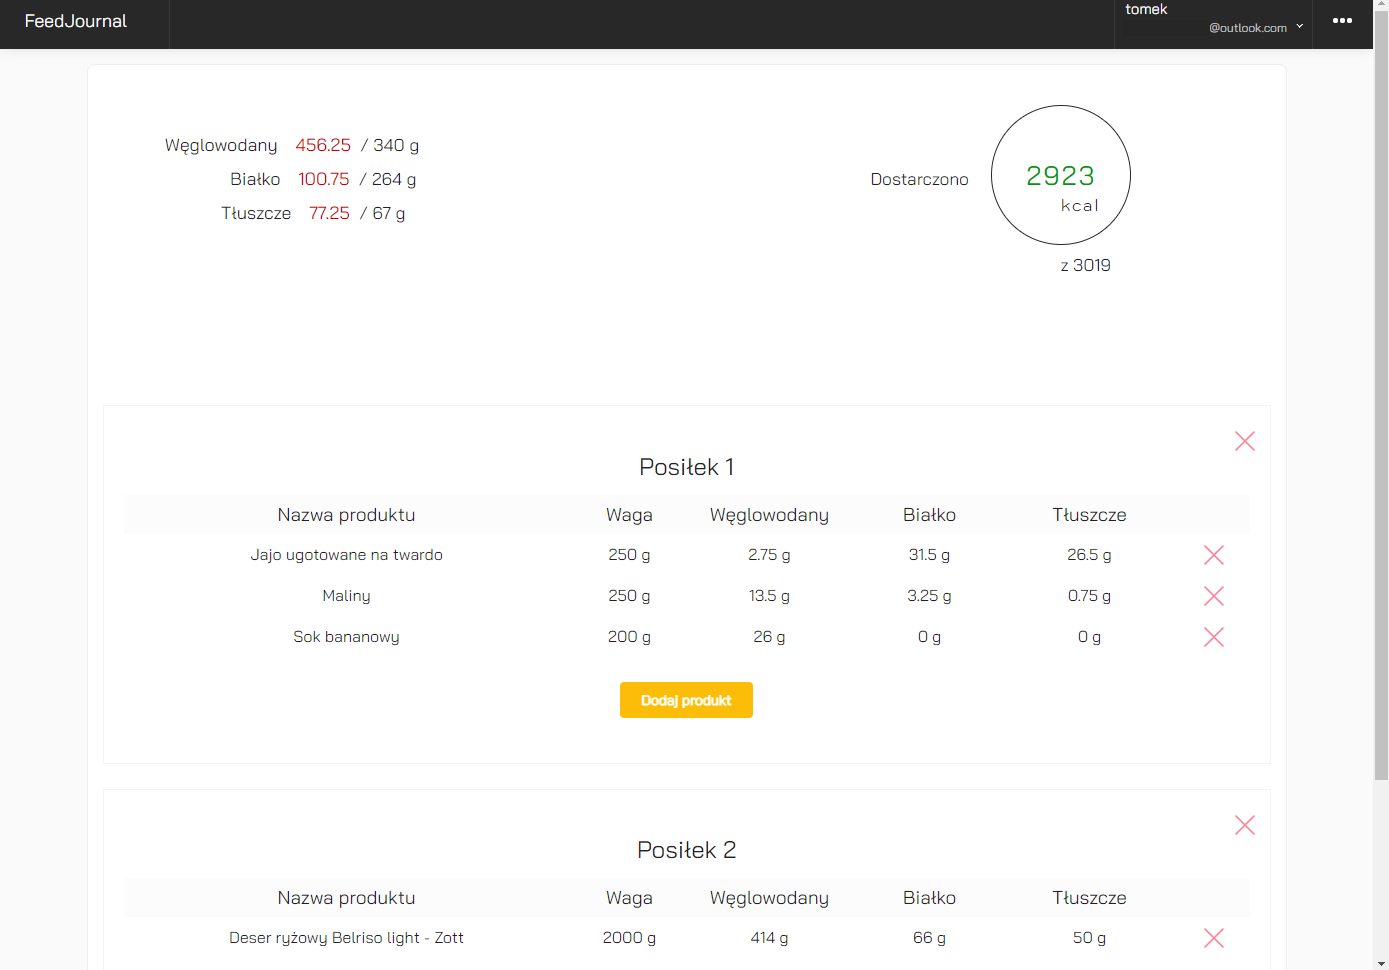The width and height of the screenshot is (1389, 970).
Task: Select the "Posiłek 1" heading
Action: tap(686, 466)
